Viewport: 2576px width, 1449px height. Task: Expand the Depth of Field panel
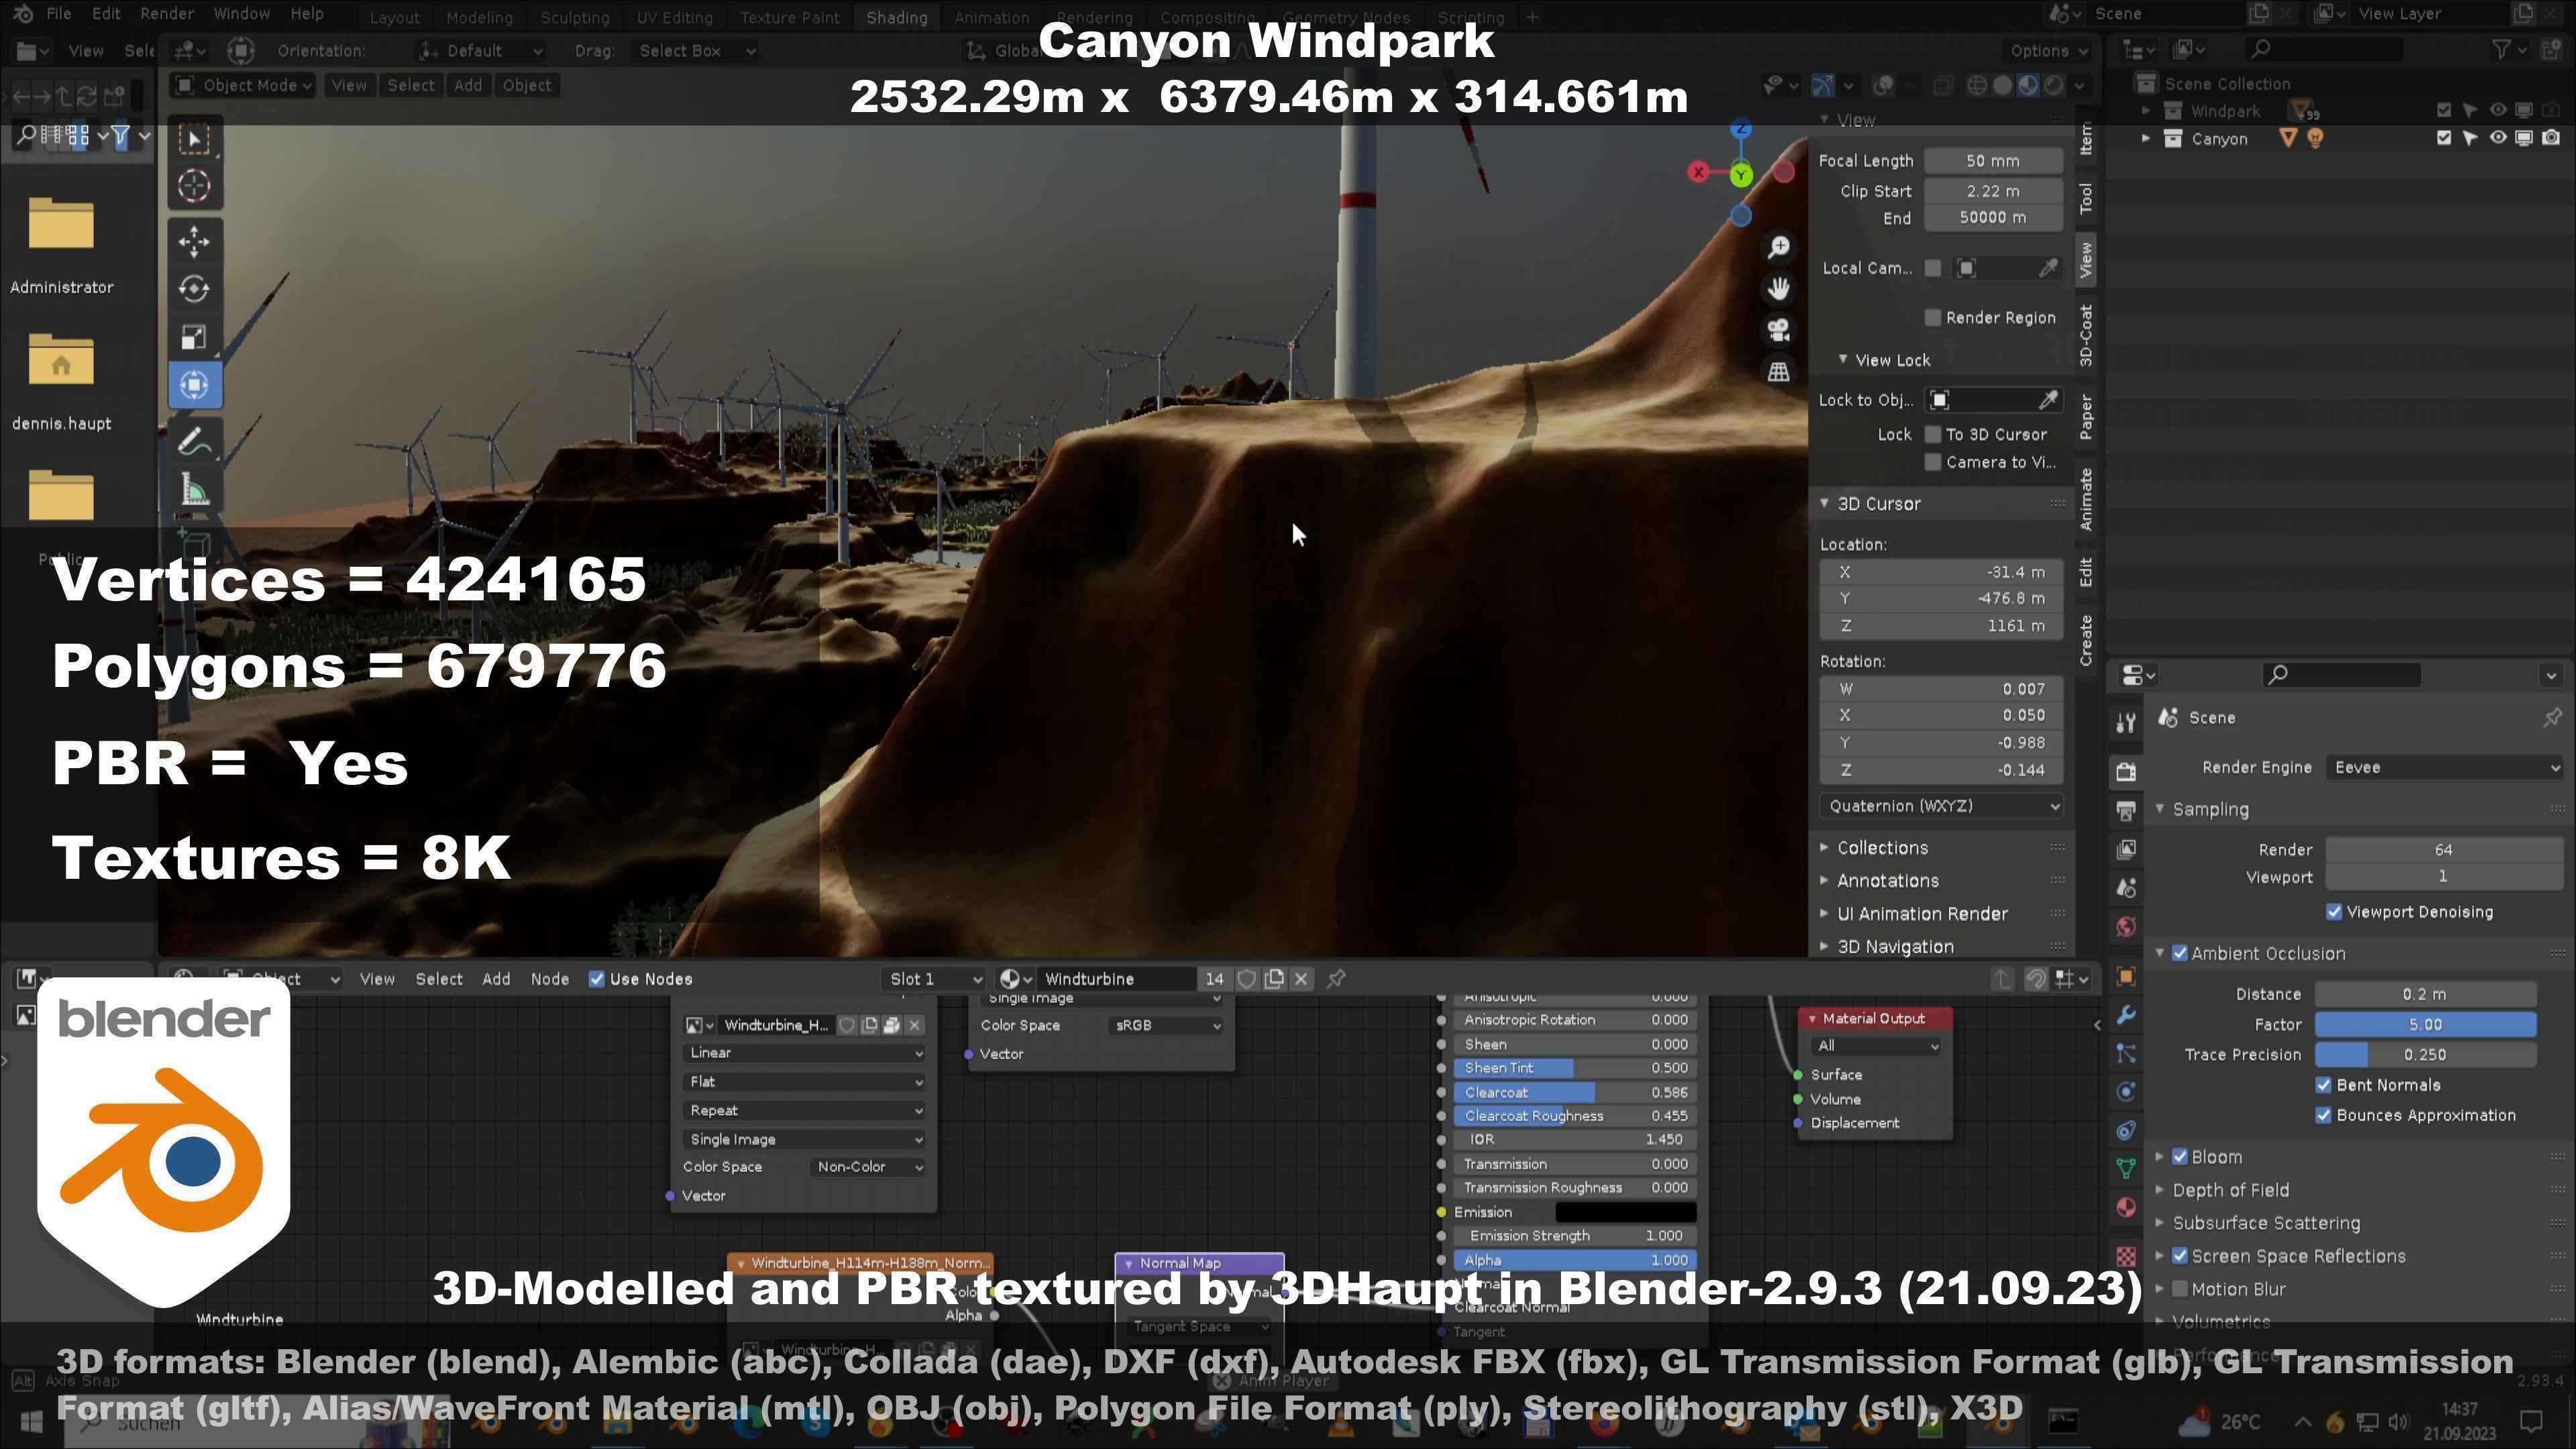point(2230,1190)
